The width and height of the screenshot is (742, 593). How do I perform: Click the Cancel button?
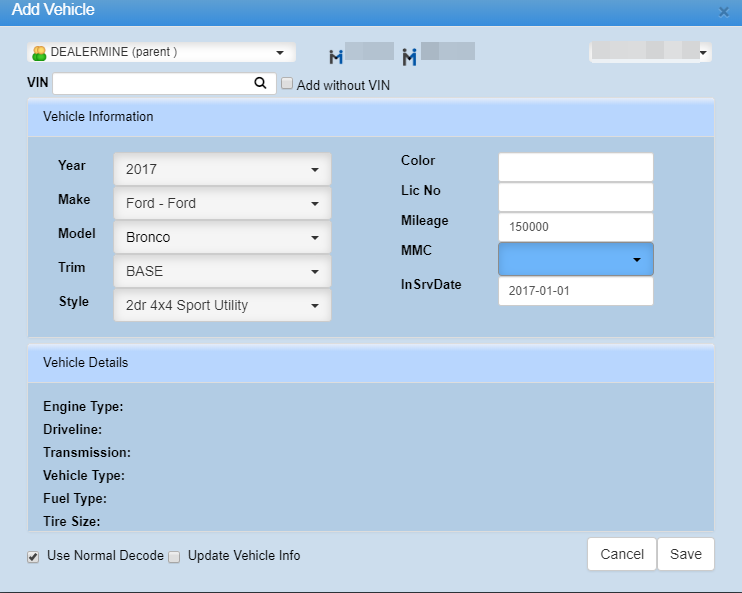(x=622, y=554)
